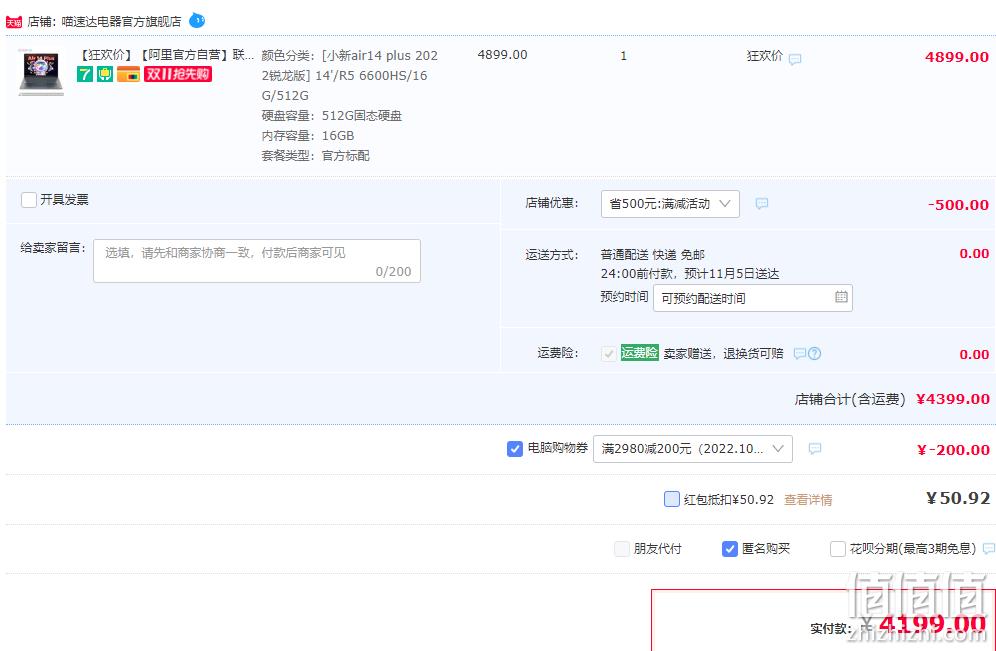996x651 pixels.
Task: Click the calendar icon in delivery time field
Action: pos(841,297)
